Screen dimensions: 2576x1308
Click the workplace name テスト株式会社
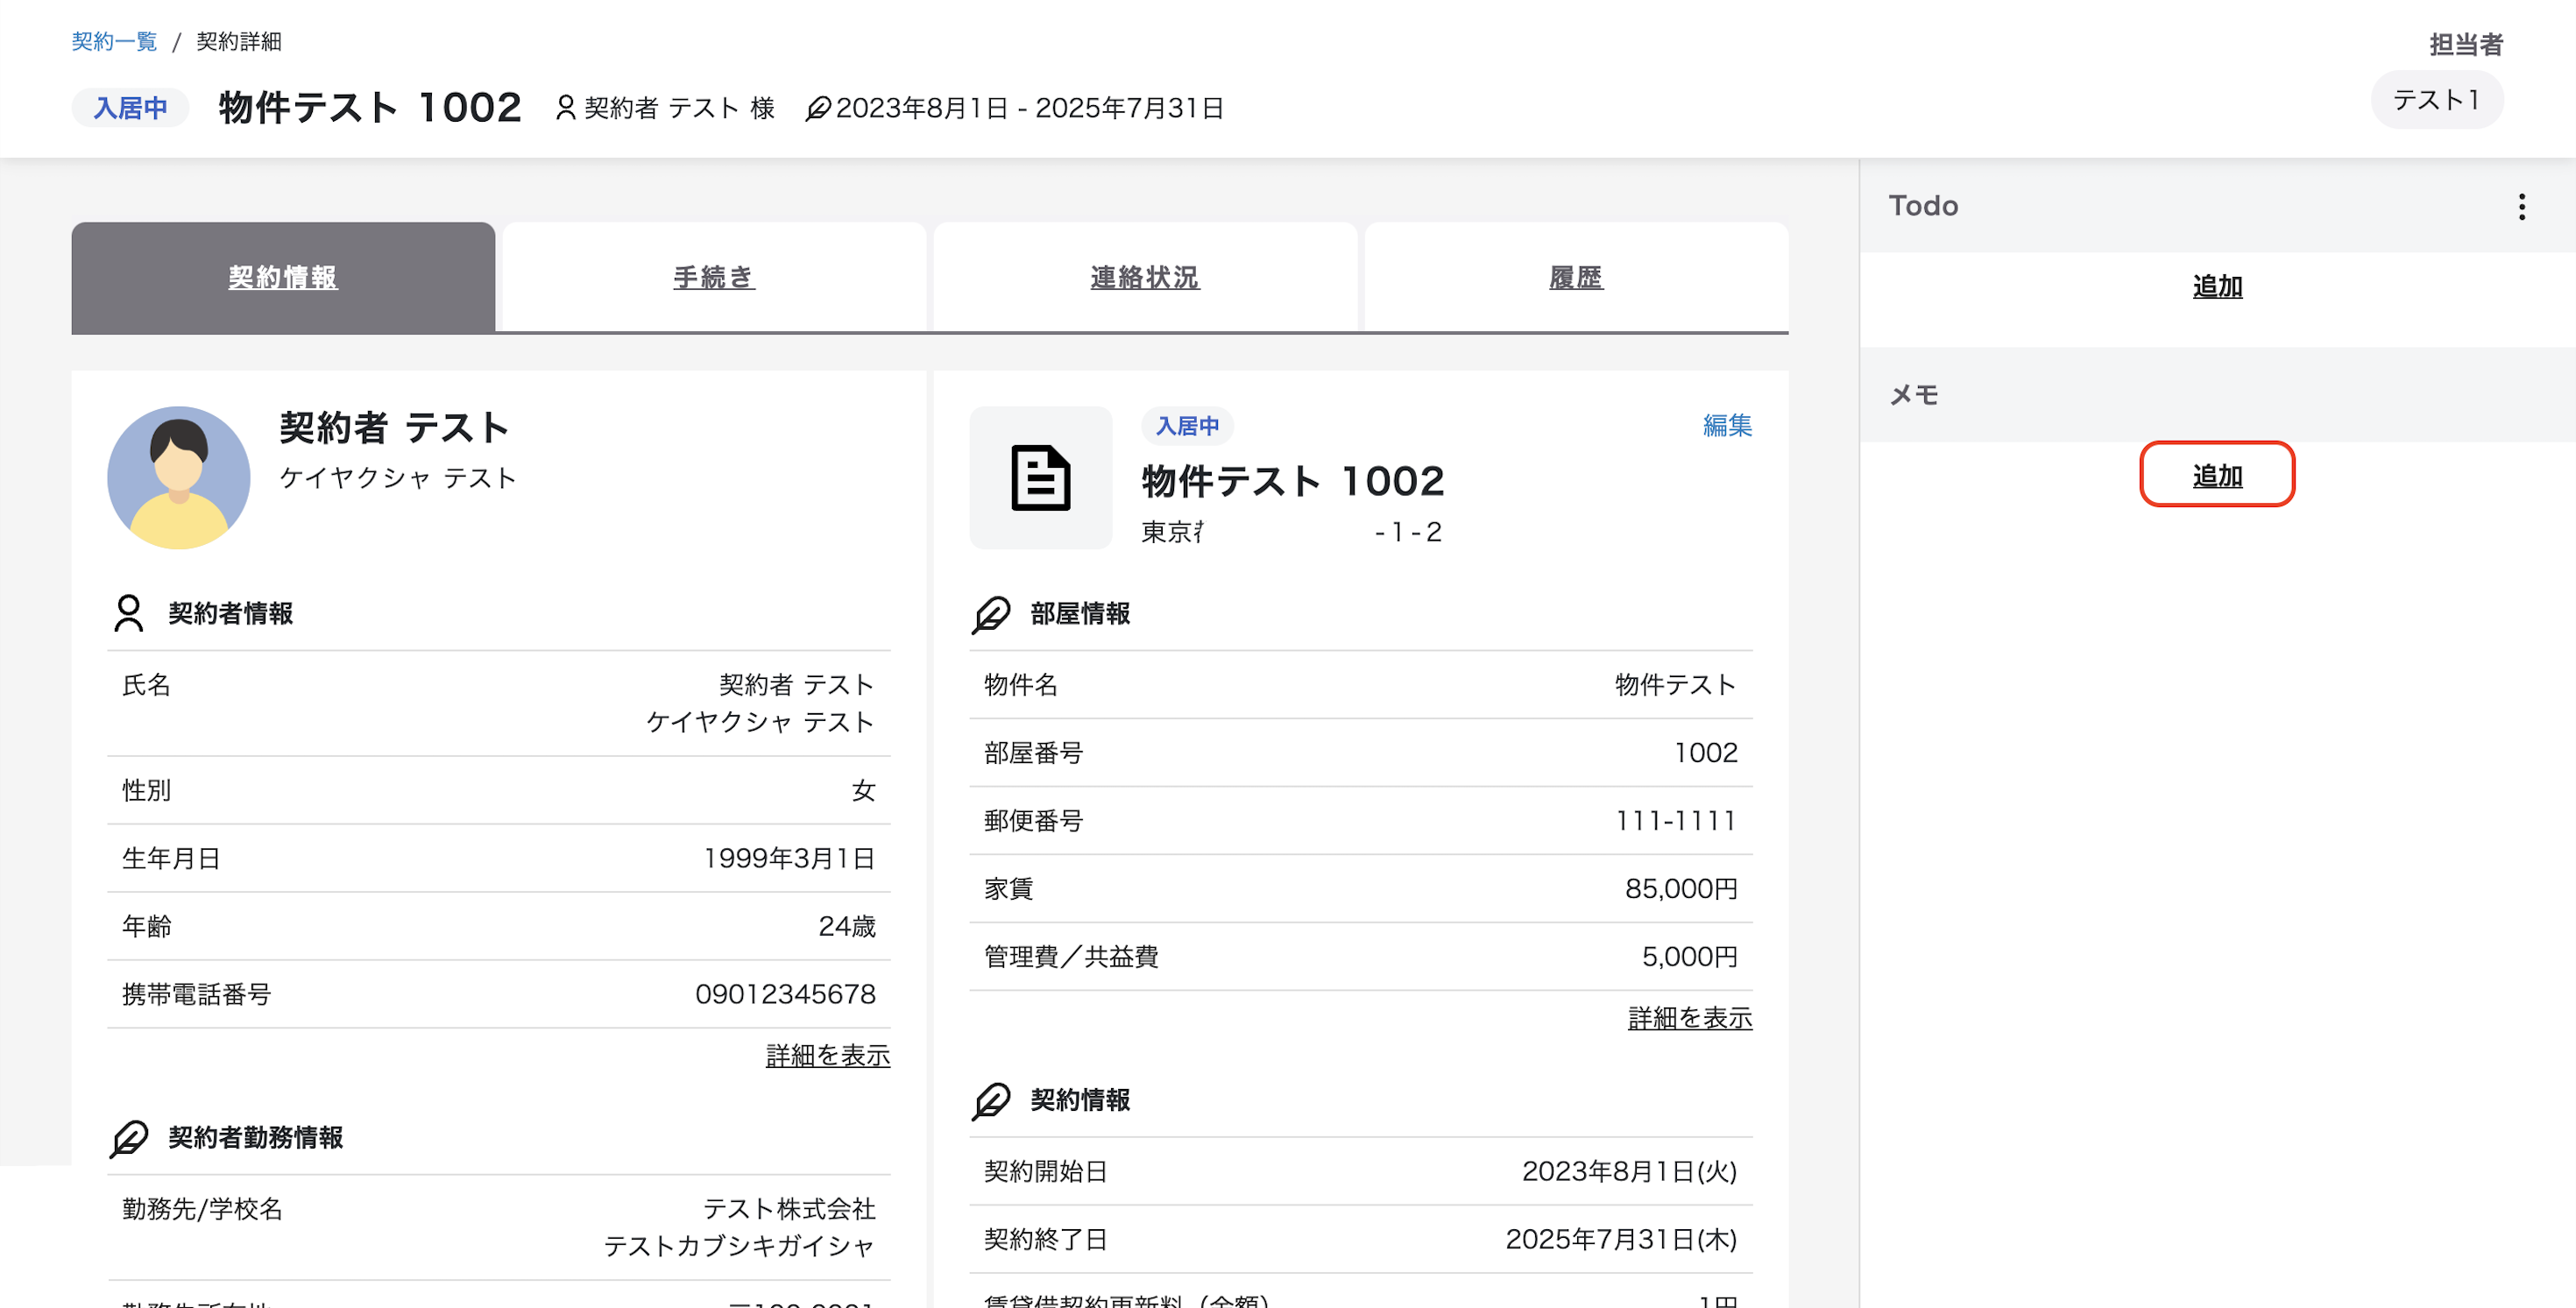789,1208
